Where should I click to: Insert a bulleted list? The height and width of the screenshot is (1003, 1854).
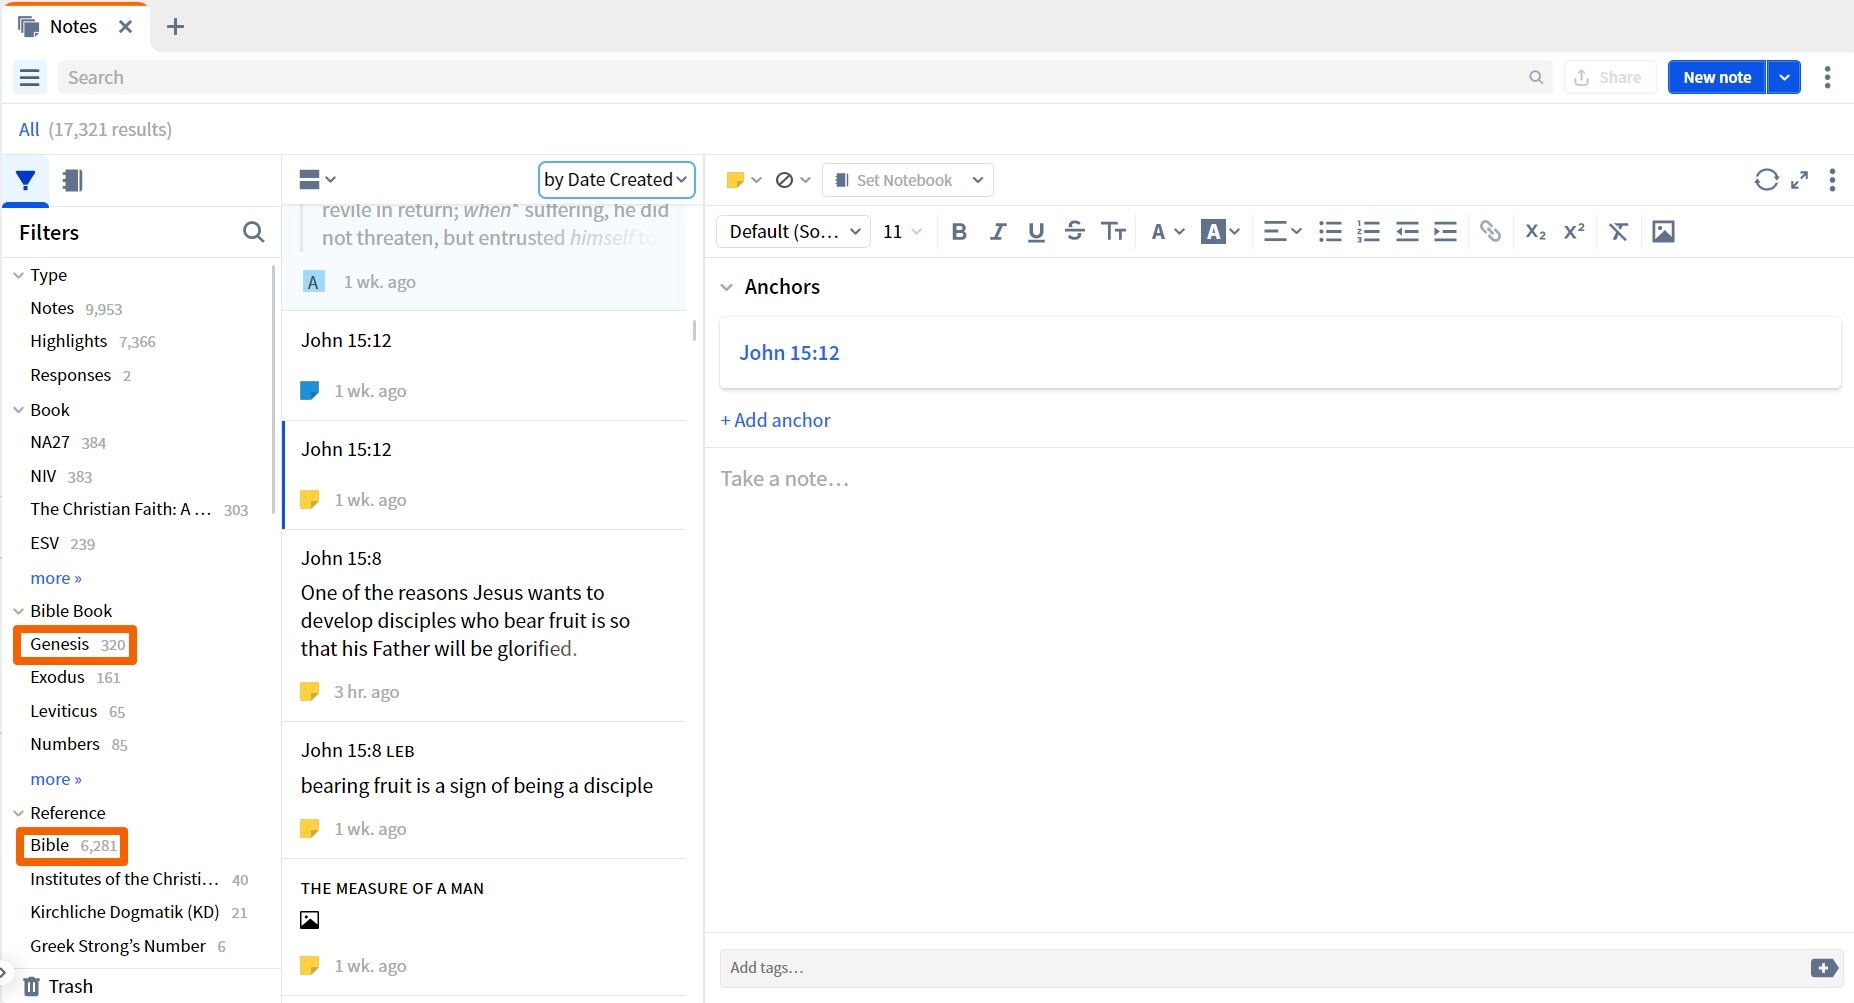1330,231
